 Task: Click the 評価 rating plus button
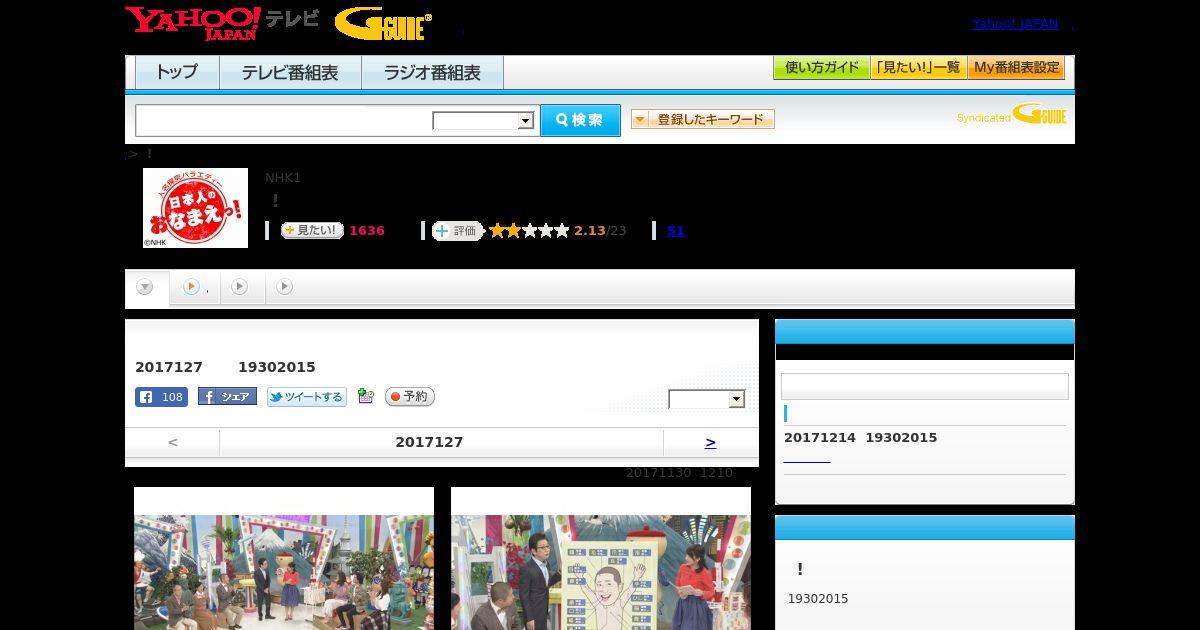[457, 231]
